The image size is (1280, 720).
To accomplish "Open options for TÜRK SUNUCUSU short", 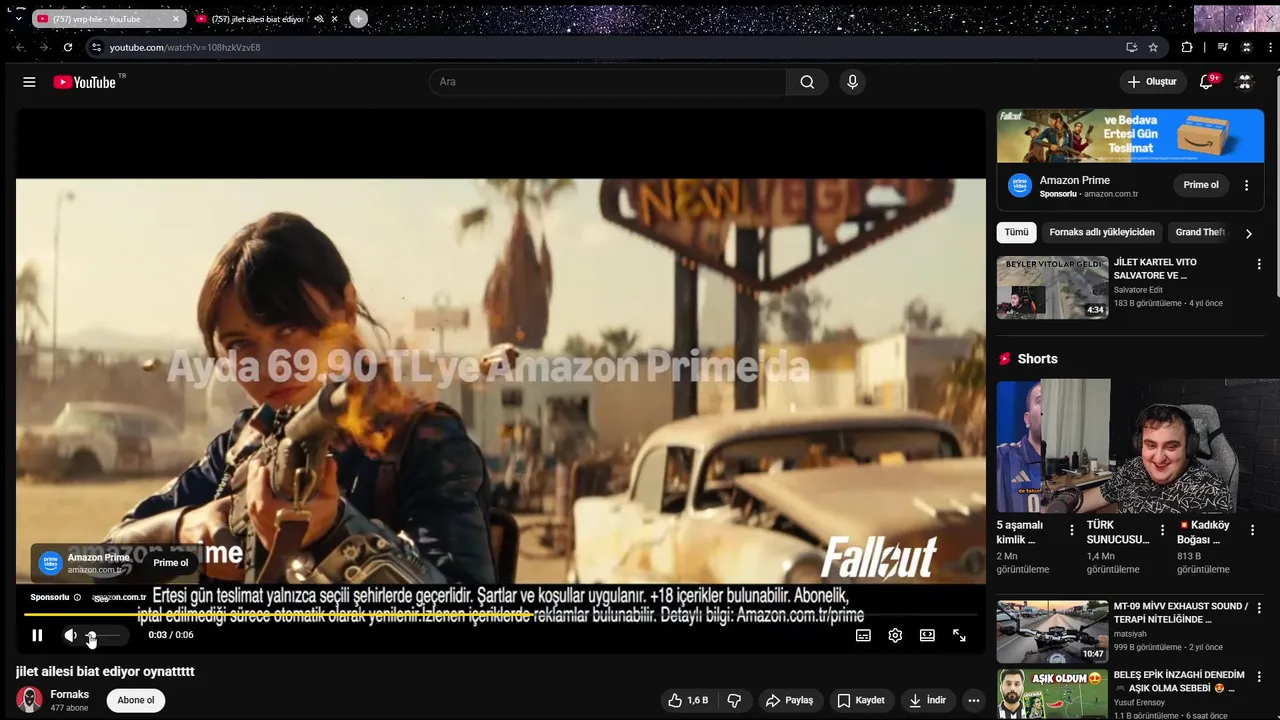I will click(x=1162, y=530).
